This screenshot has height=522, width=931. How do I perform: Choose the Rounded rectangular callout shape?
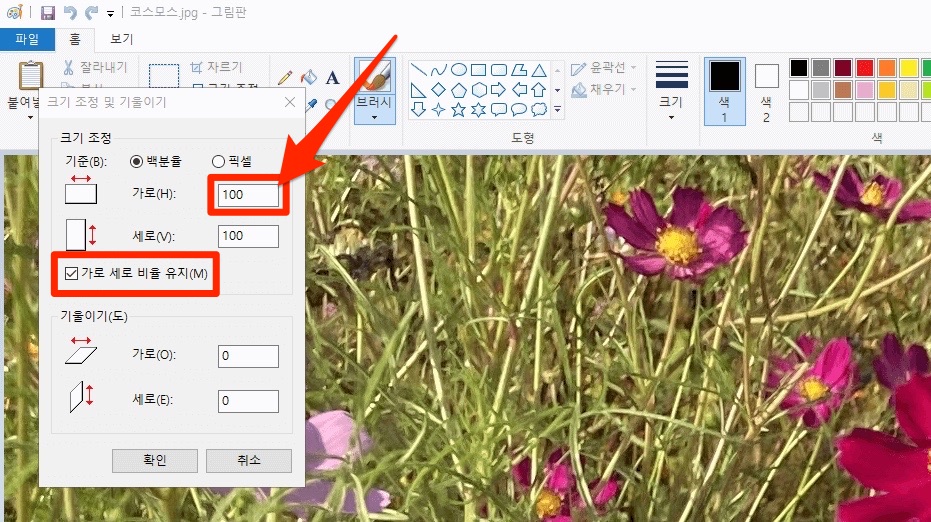point(499,109)
